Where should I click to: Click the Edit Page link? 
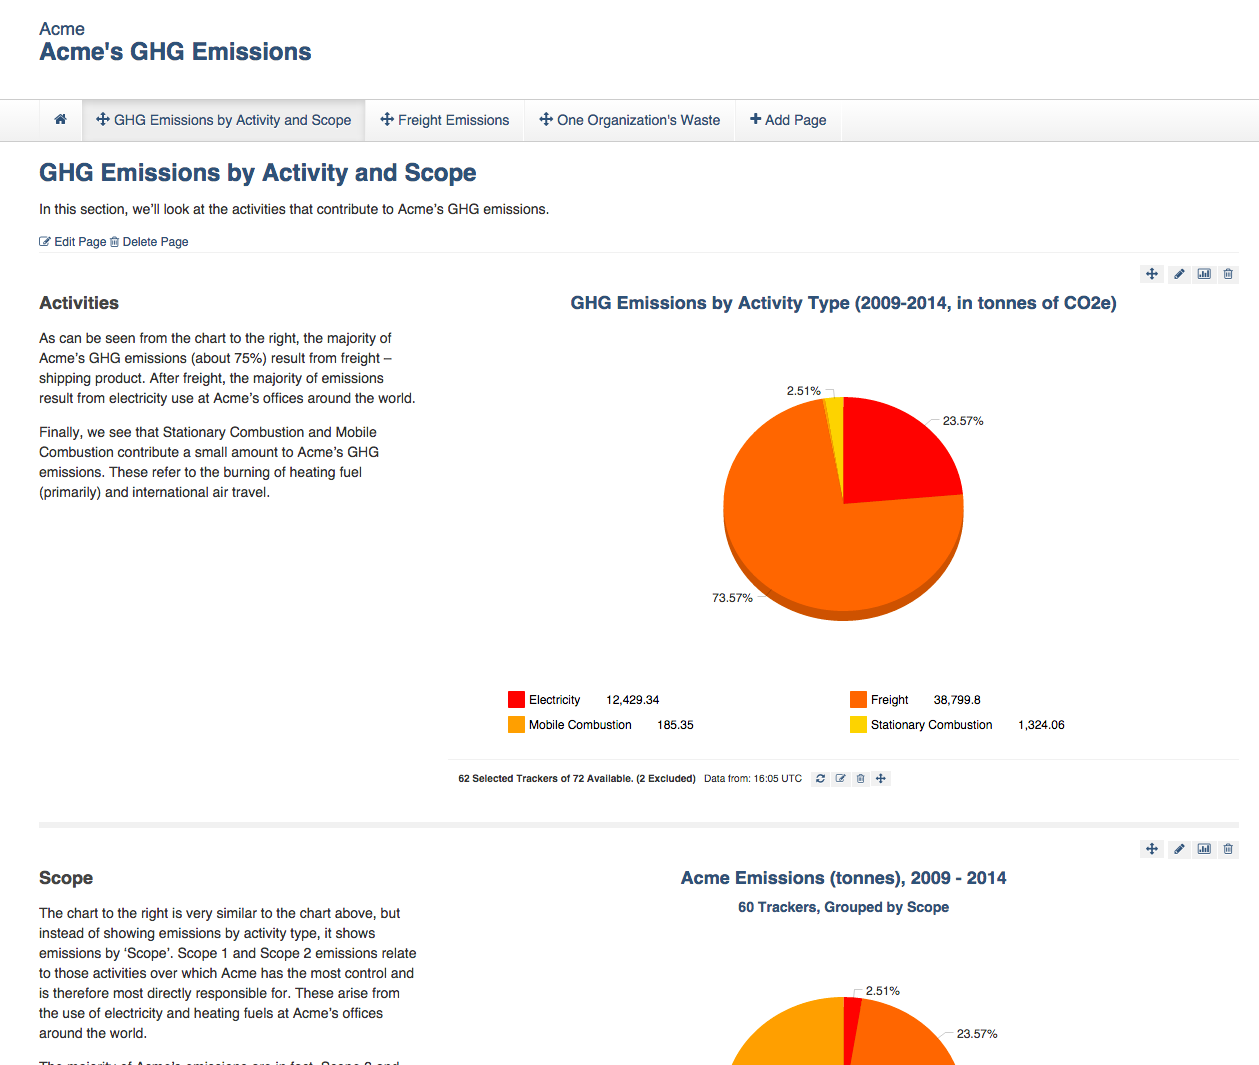(x=73, y=242)
